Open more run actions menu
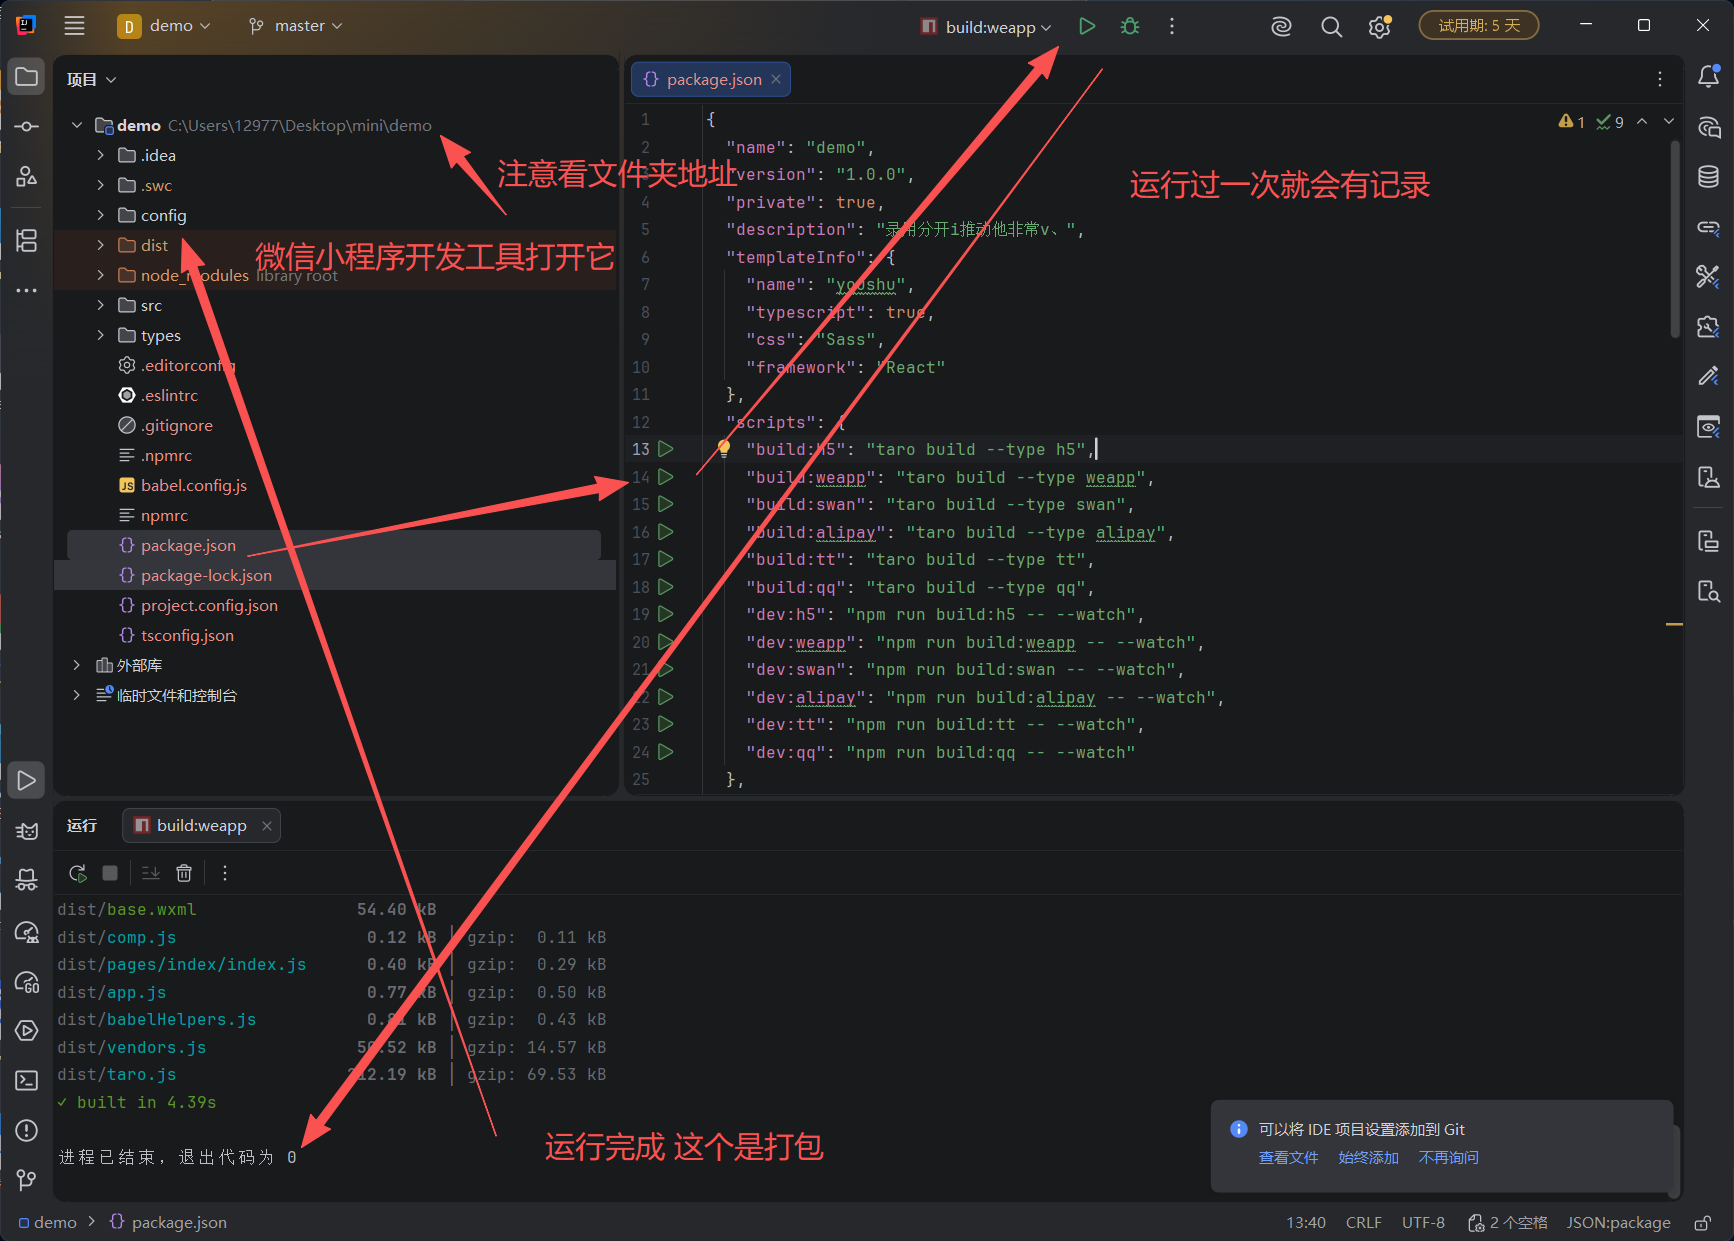 point(1172,26)
